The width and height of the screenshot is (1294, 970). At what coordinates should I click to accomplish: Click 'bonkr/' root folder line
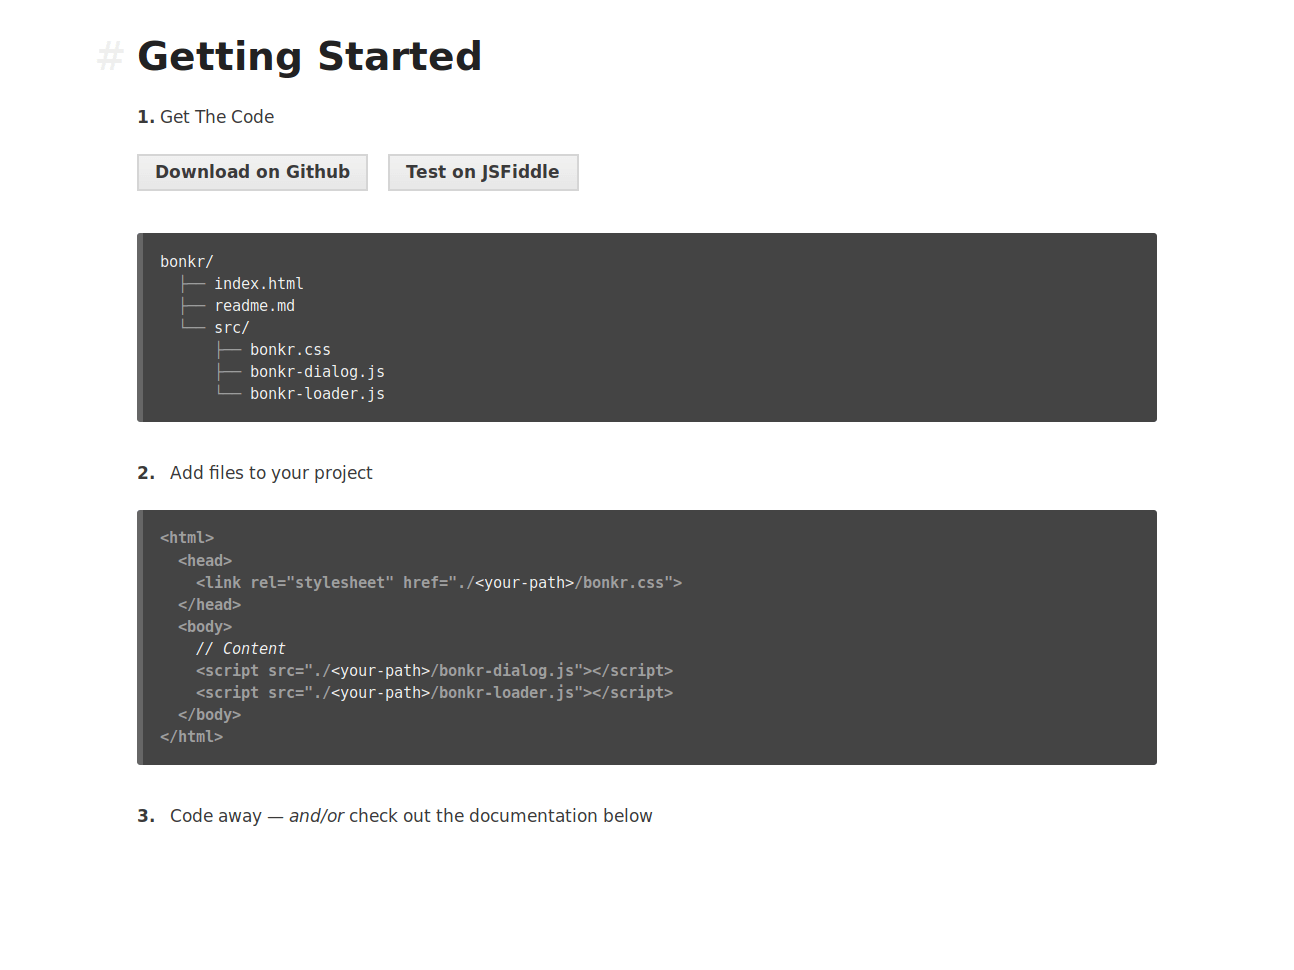coord(187,262)
